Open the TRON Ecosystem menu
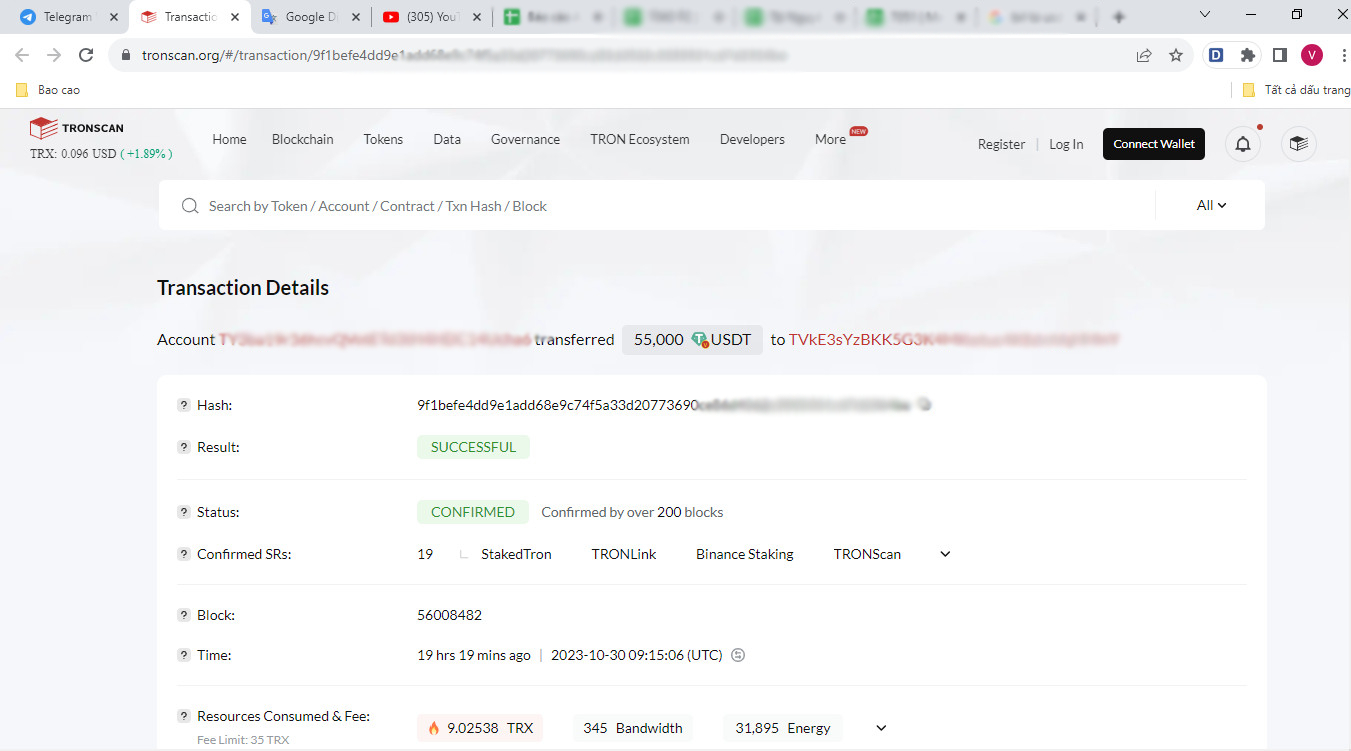This screenshot has height=751, width=1351. pos(640,139)
